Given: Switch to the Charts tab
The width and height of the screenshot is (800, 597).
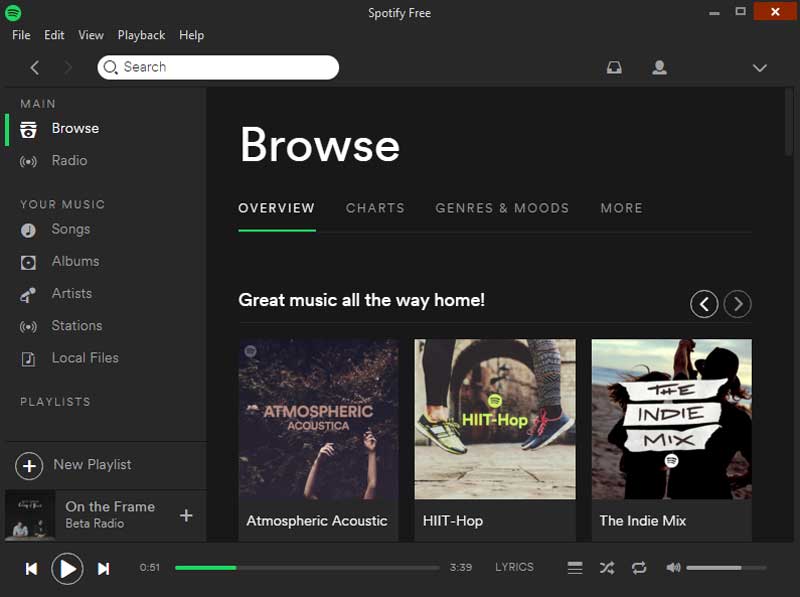Looking at the screenshot, I should [x=375, y=208].
